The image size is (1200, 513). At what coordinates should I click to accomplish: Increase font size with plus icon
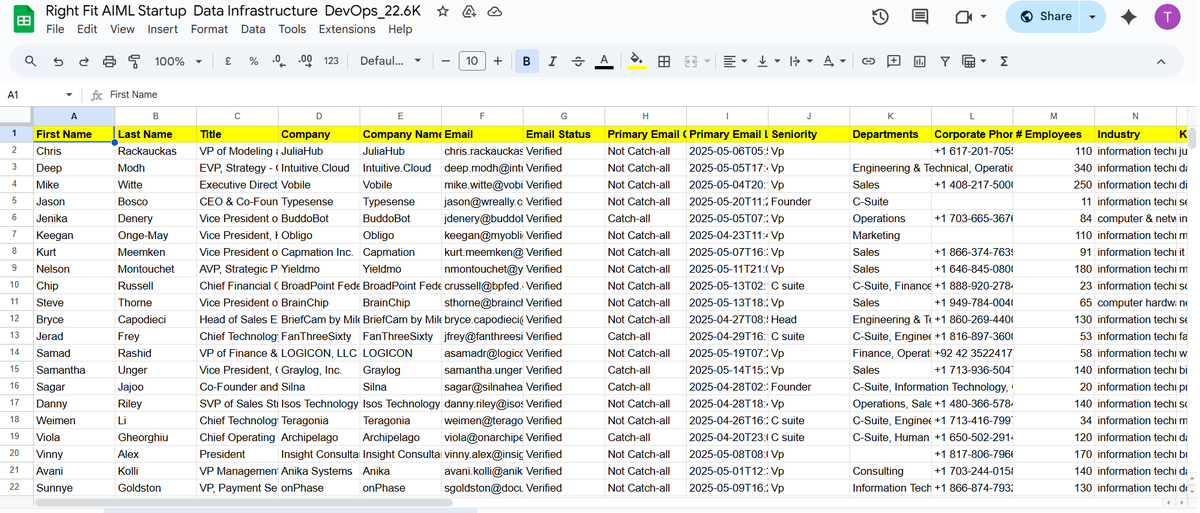click(x=498, y=61)
